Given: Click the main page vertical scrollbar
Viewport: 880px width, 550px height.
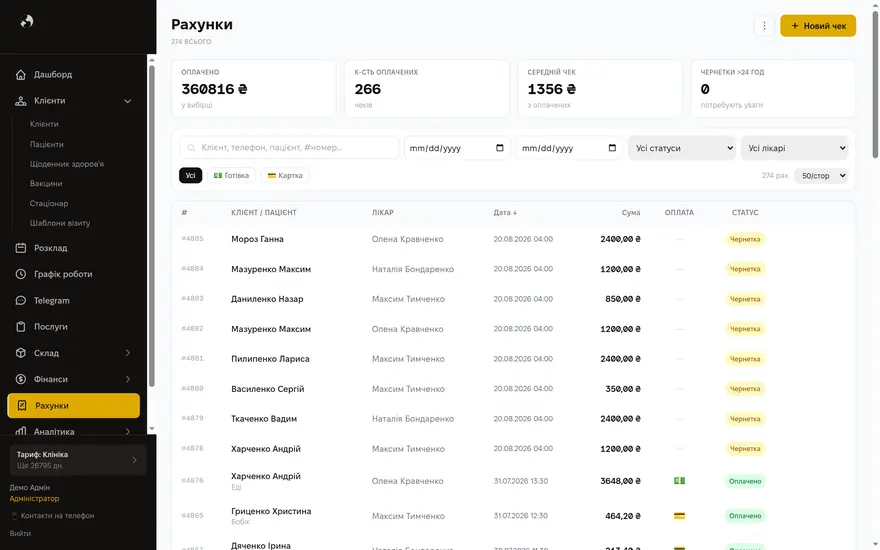Looking at the screenshot, I should 875,84.
